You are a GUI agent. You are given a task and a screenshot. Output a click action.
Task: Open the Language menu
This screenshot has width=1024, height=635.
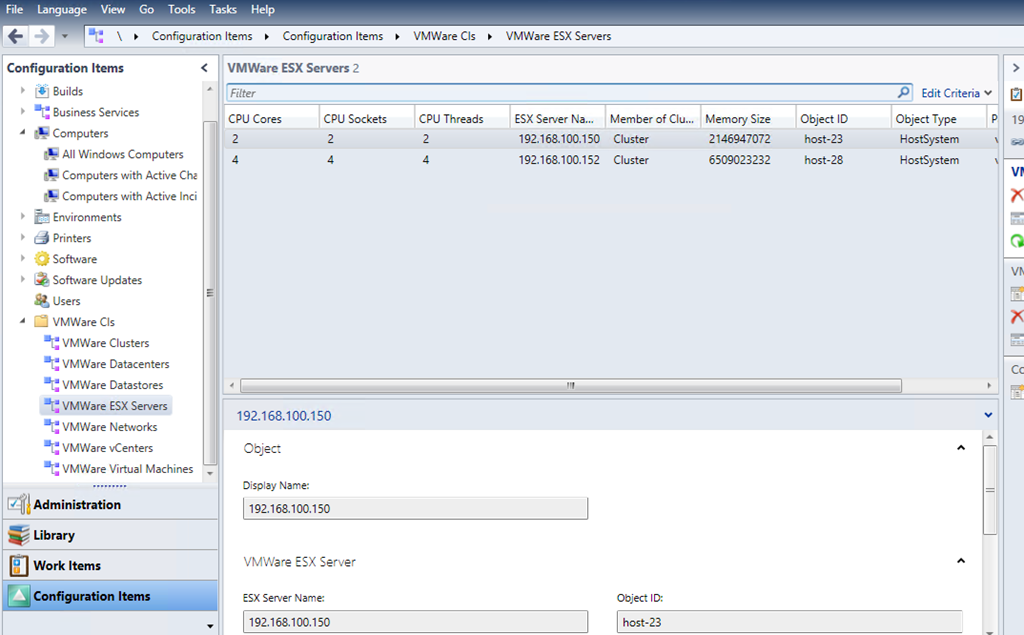click(62, 9)
